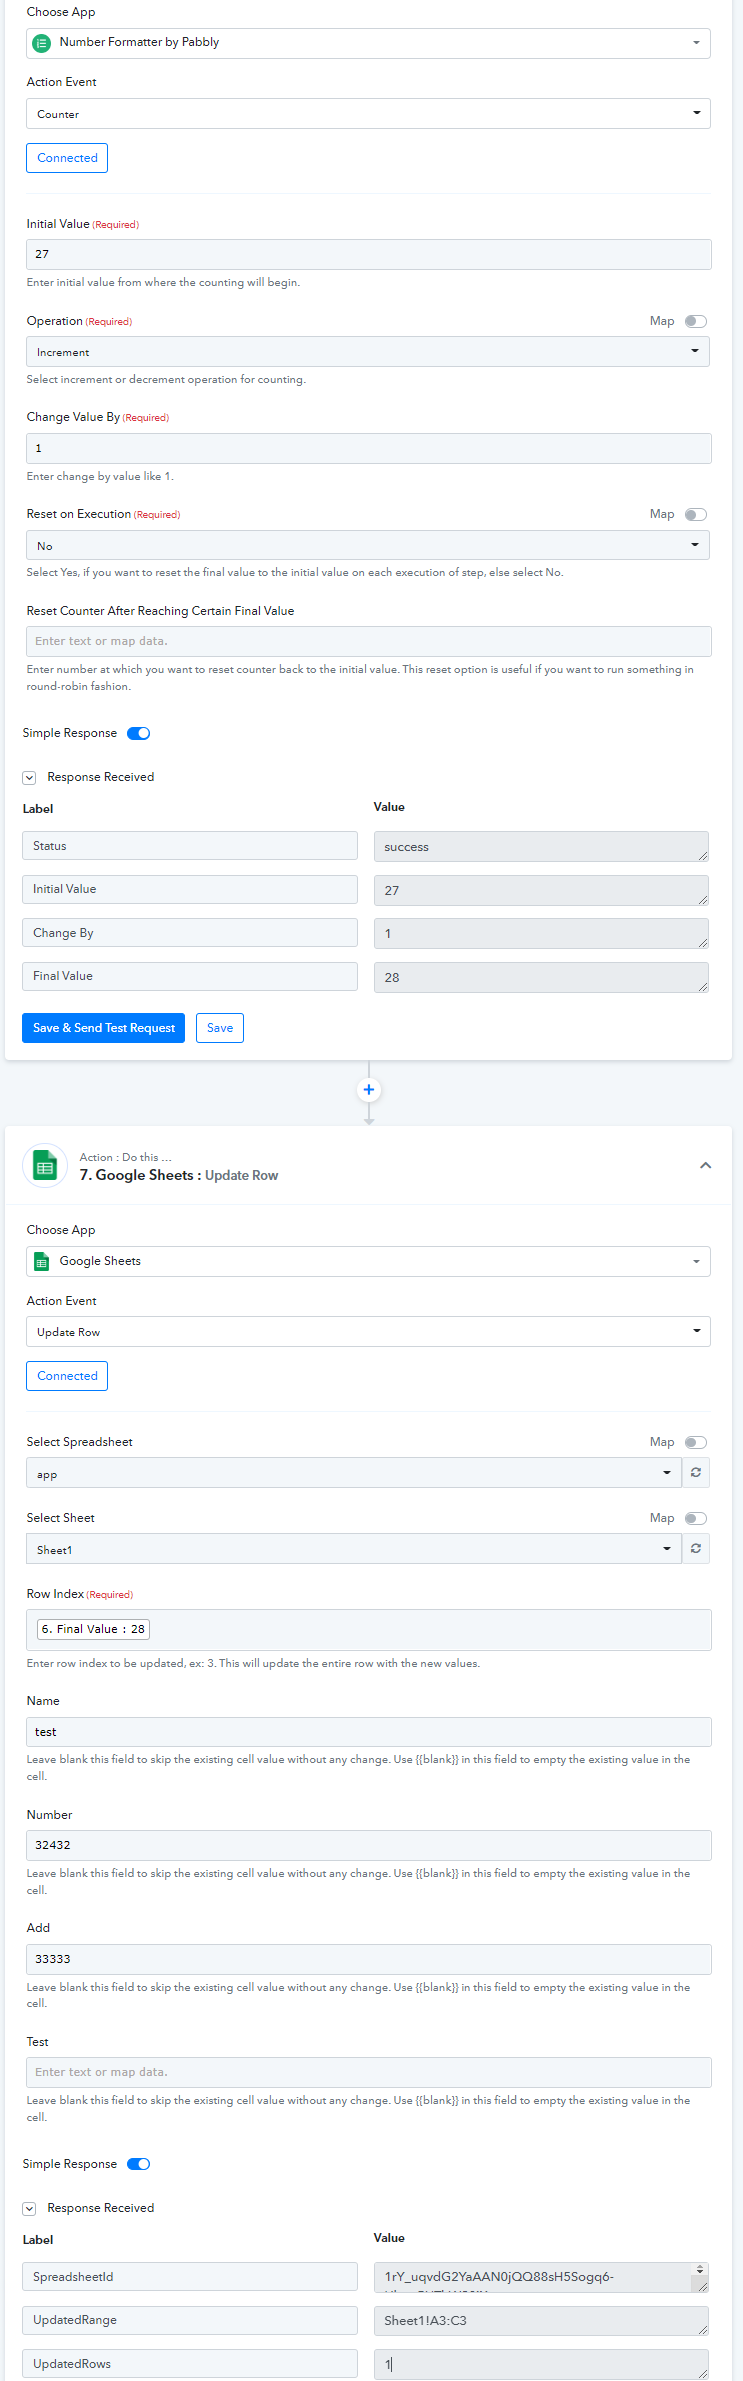Screen dimensions: 743x2381
Task: Click Name field containing test
Action: 369,1732
